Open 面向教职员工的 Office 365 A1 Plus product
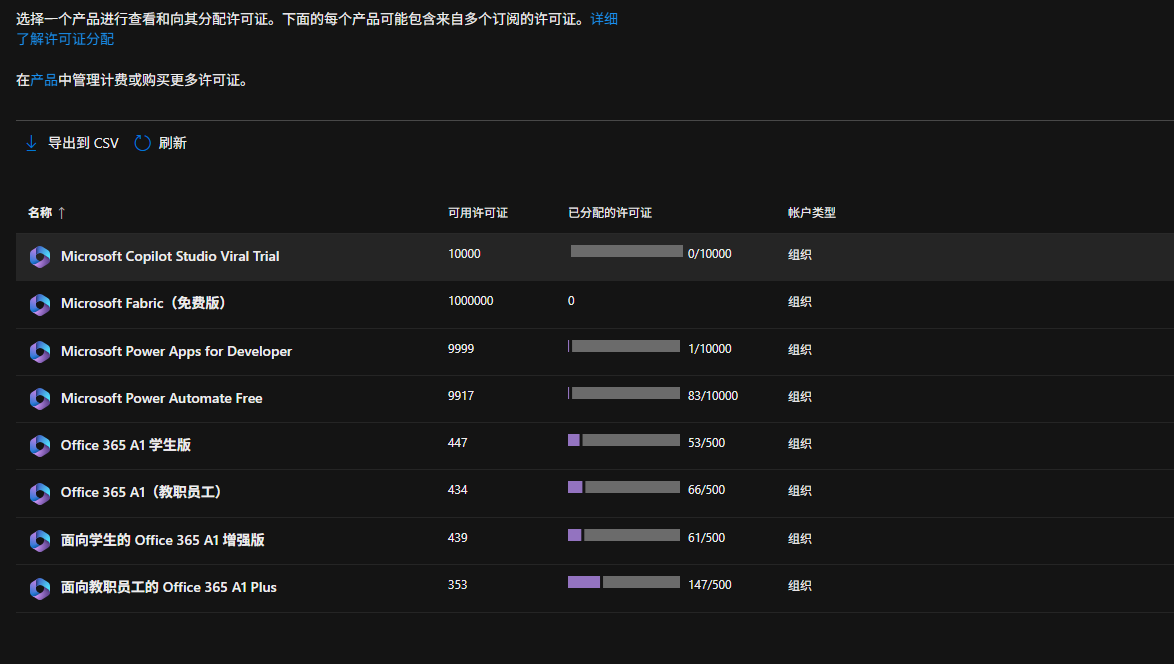The image size is (1174, 664). (x=168, y=587)
